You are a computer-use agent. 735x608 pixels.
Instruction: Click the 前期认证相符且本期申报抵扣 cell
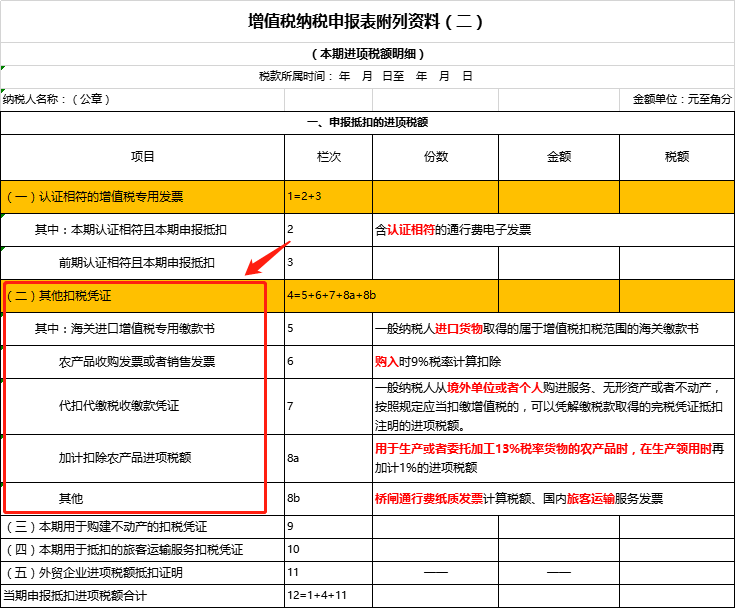point(142,263)
